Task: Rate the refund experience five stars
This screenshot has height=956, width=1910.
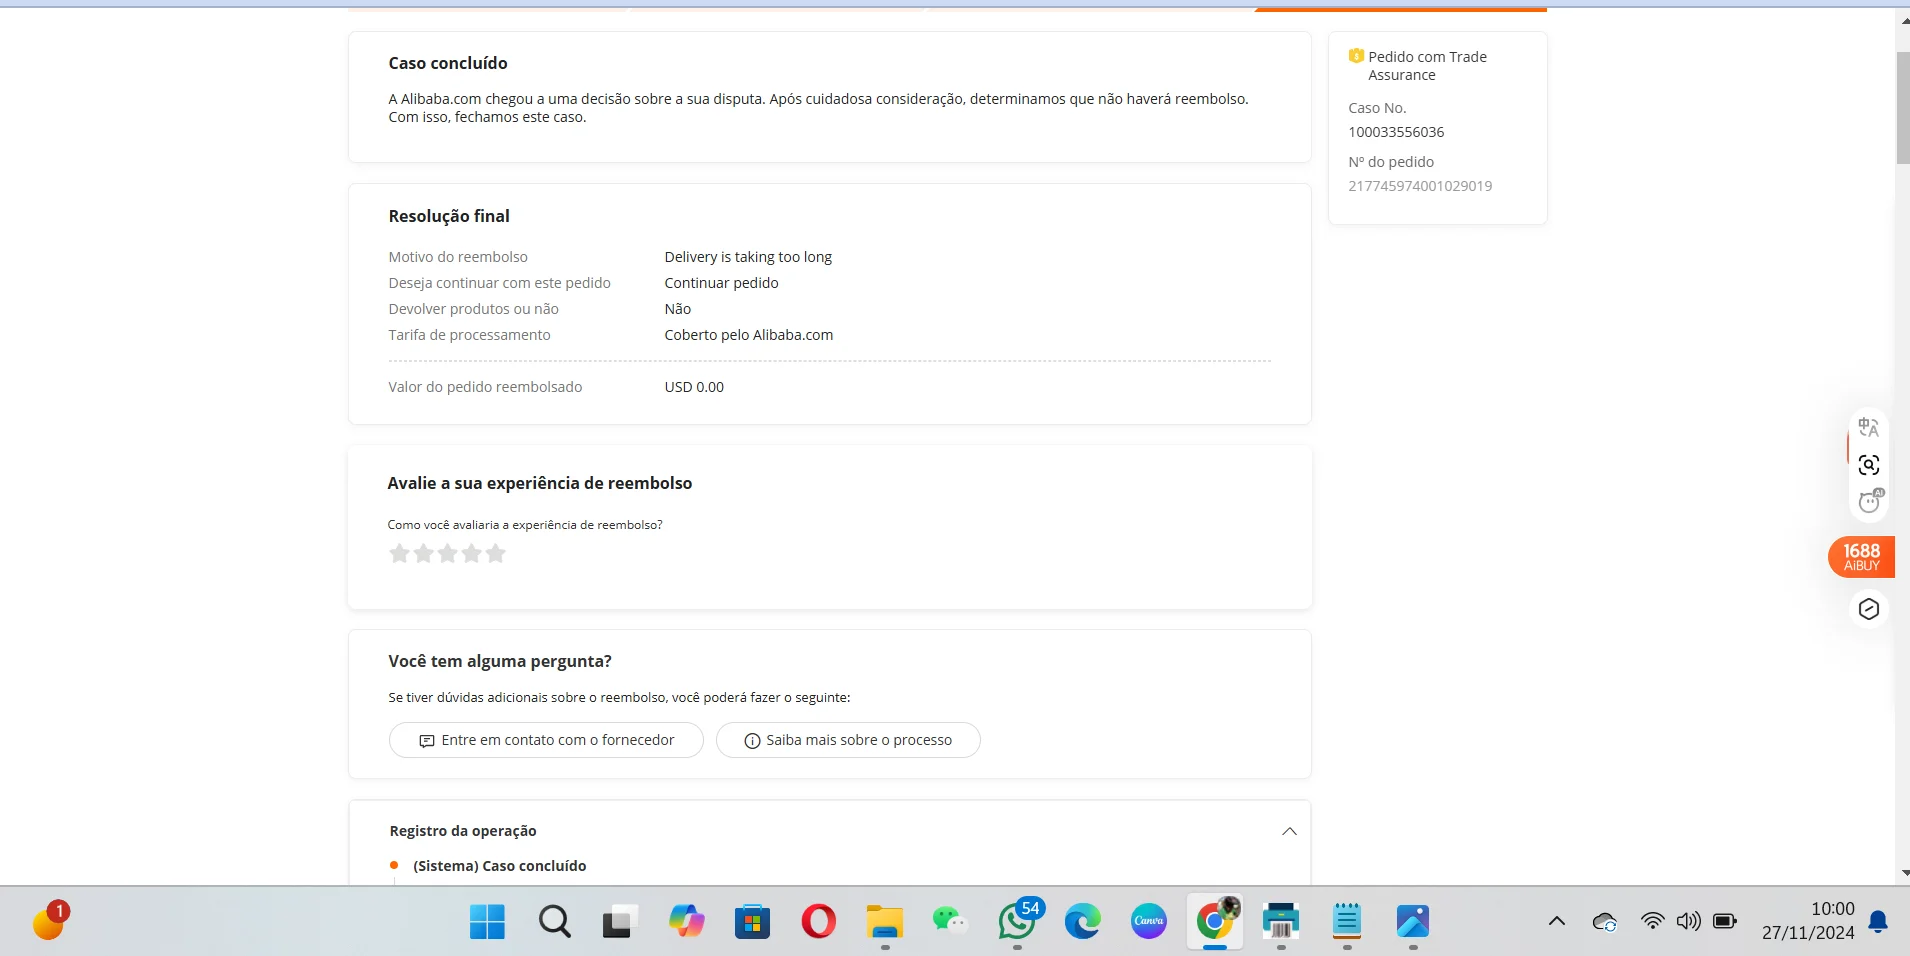Action: coord(495,553)
